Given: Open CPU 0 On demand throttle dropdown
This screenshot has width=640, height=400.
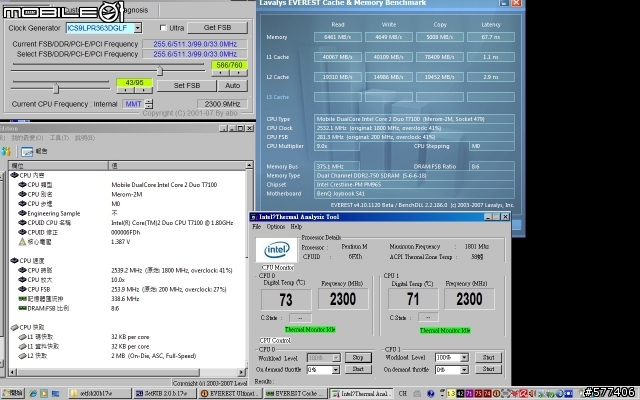Looking at the screenshot, I should (336, 370).
